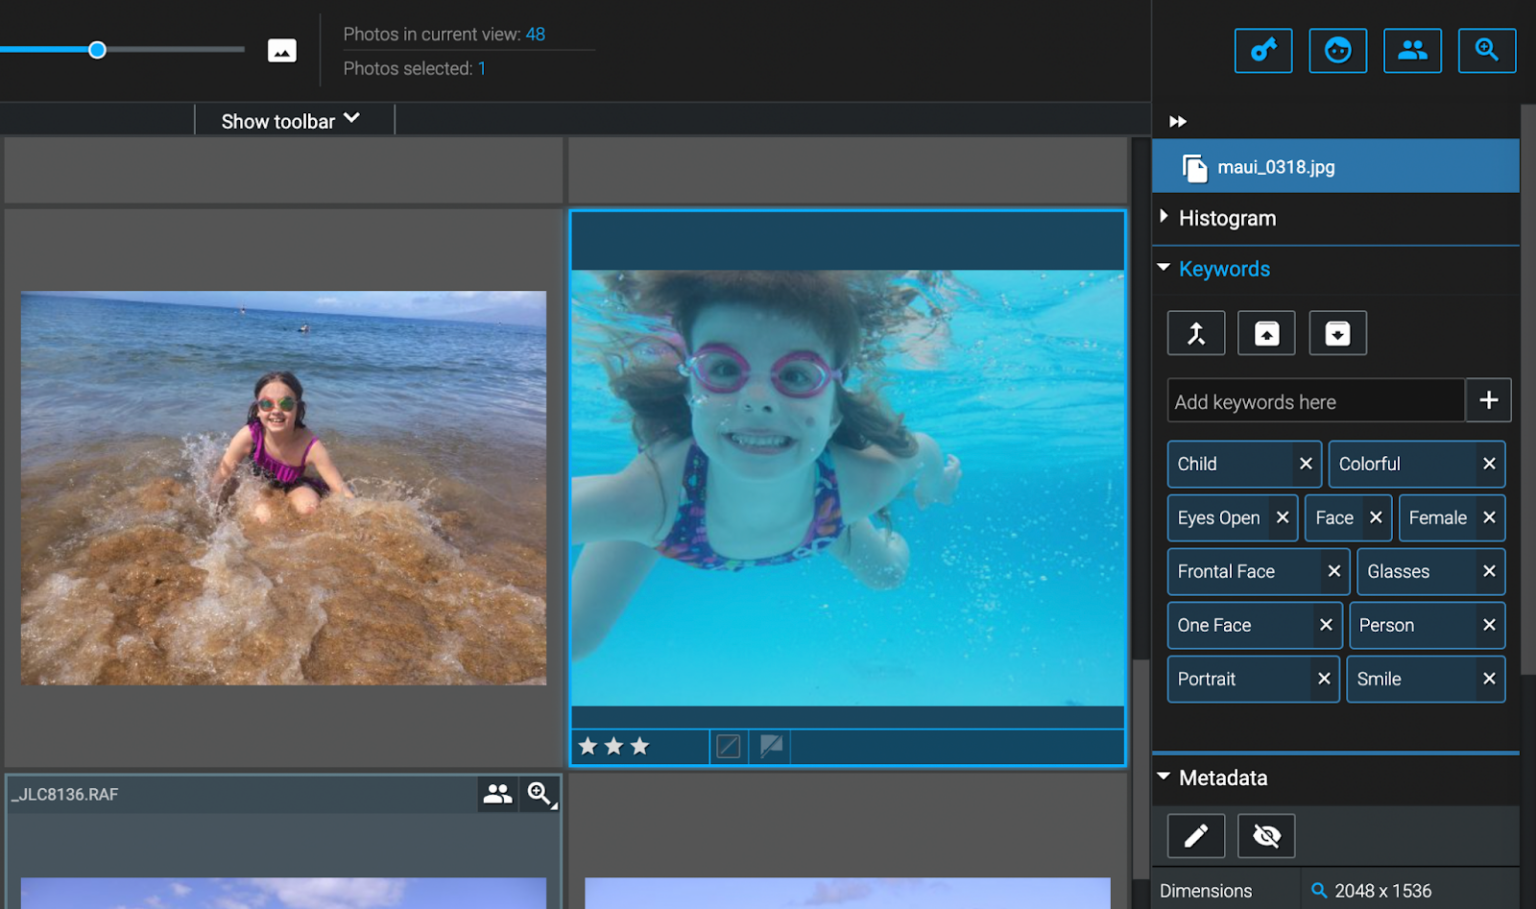Open zoom preview on _JLC8136.RAF thumbnail

tap(540, 794)
